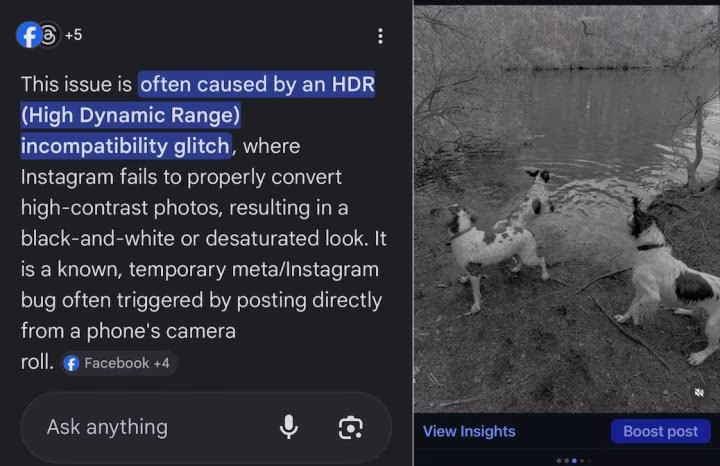The width and height of the screenshot is (720, 466).
Task: Open the three-dot more options menu
Action: click(x=380, y=36)
